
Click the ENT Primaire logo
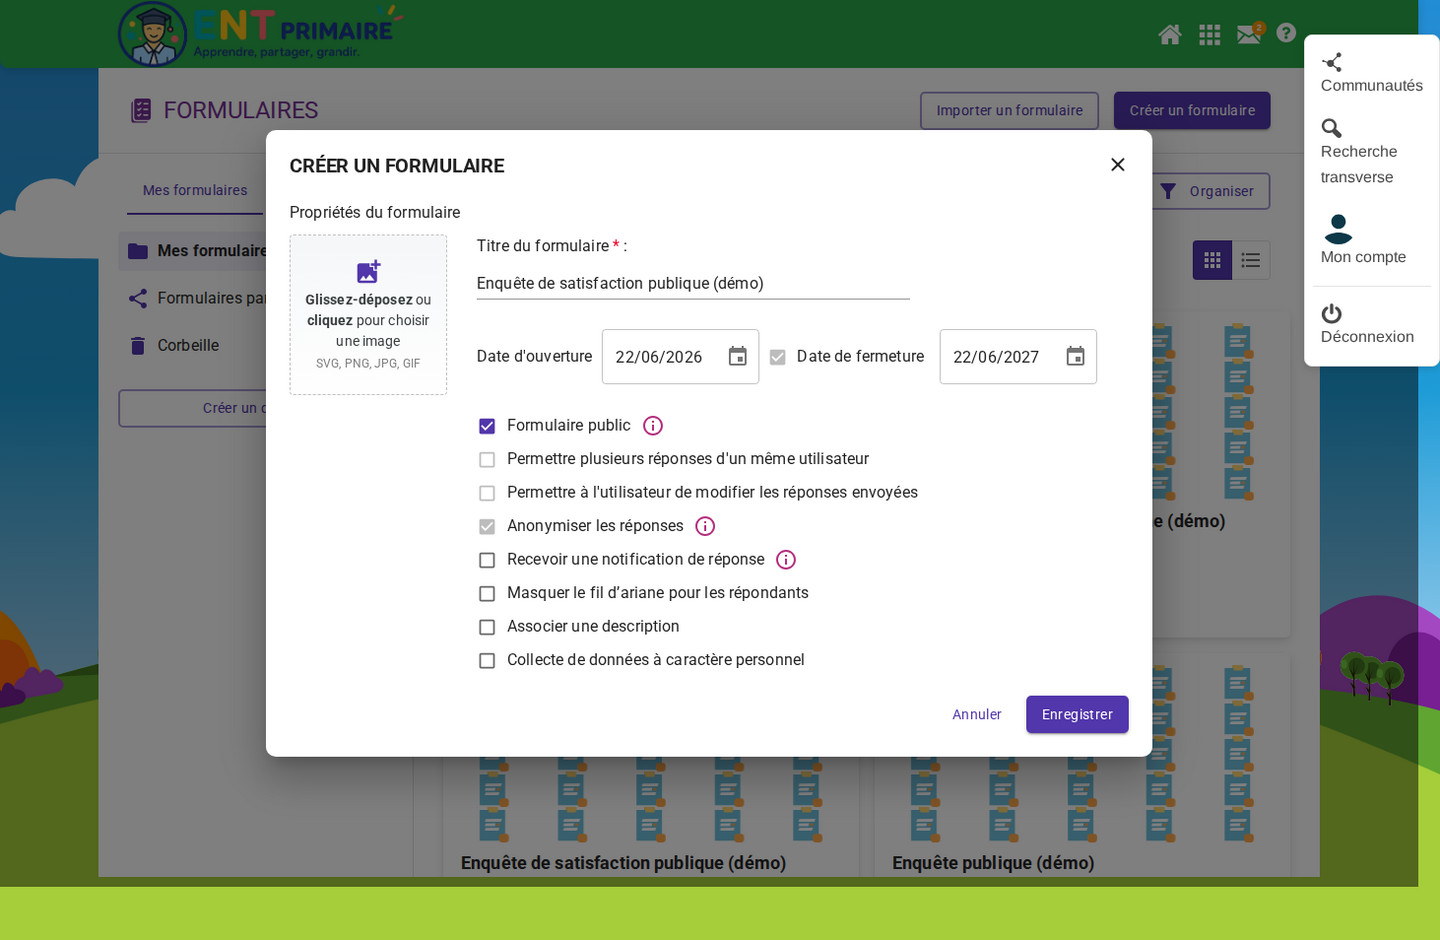(260, 34)
